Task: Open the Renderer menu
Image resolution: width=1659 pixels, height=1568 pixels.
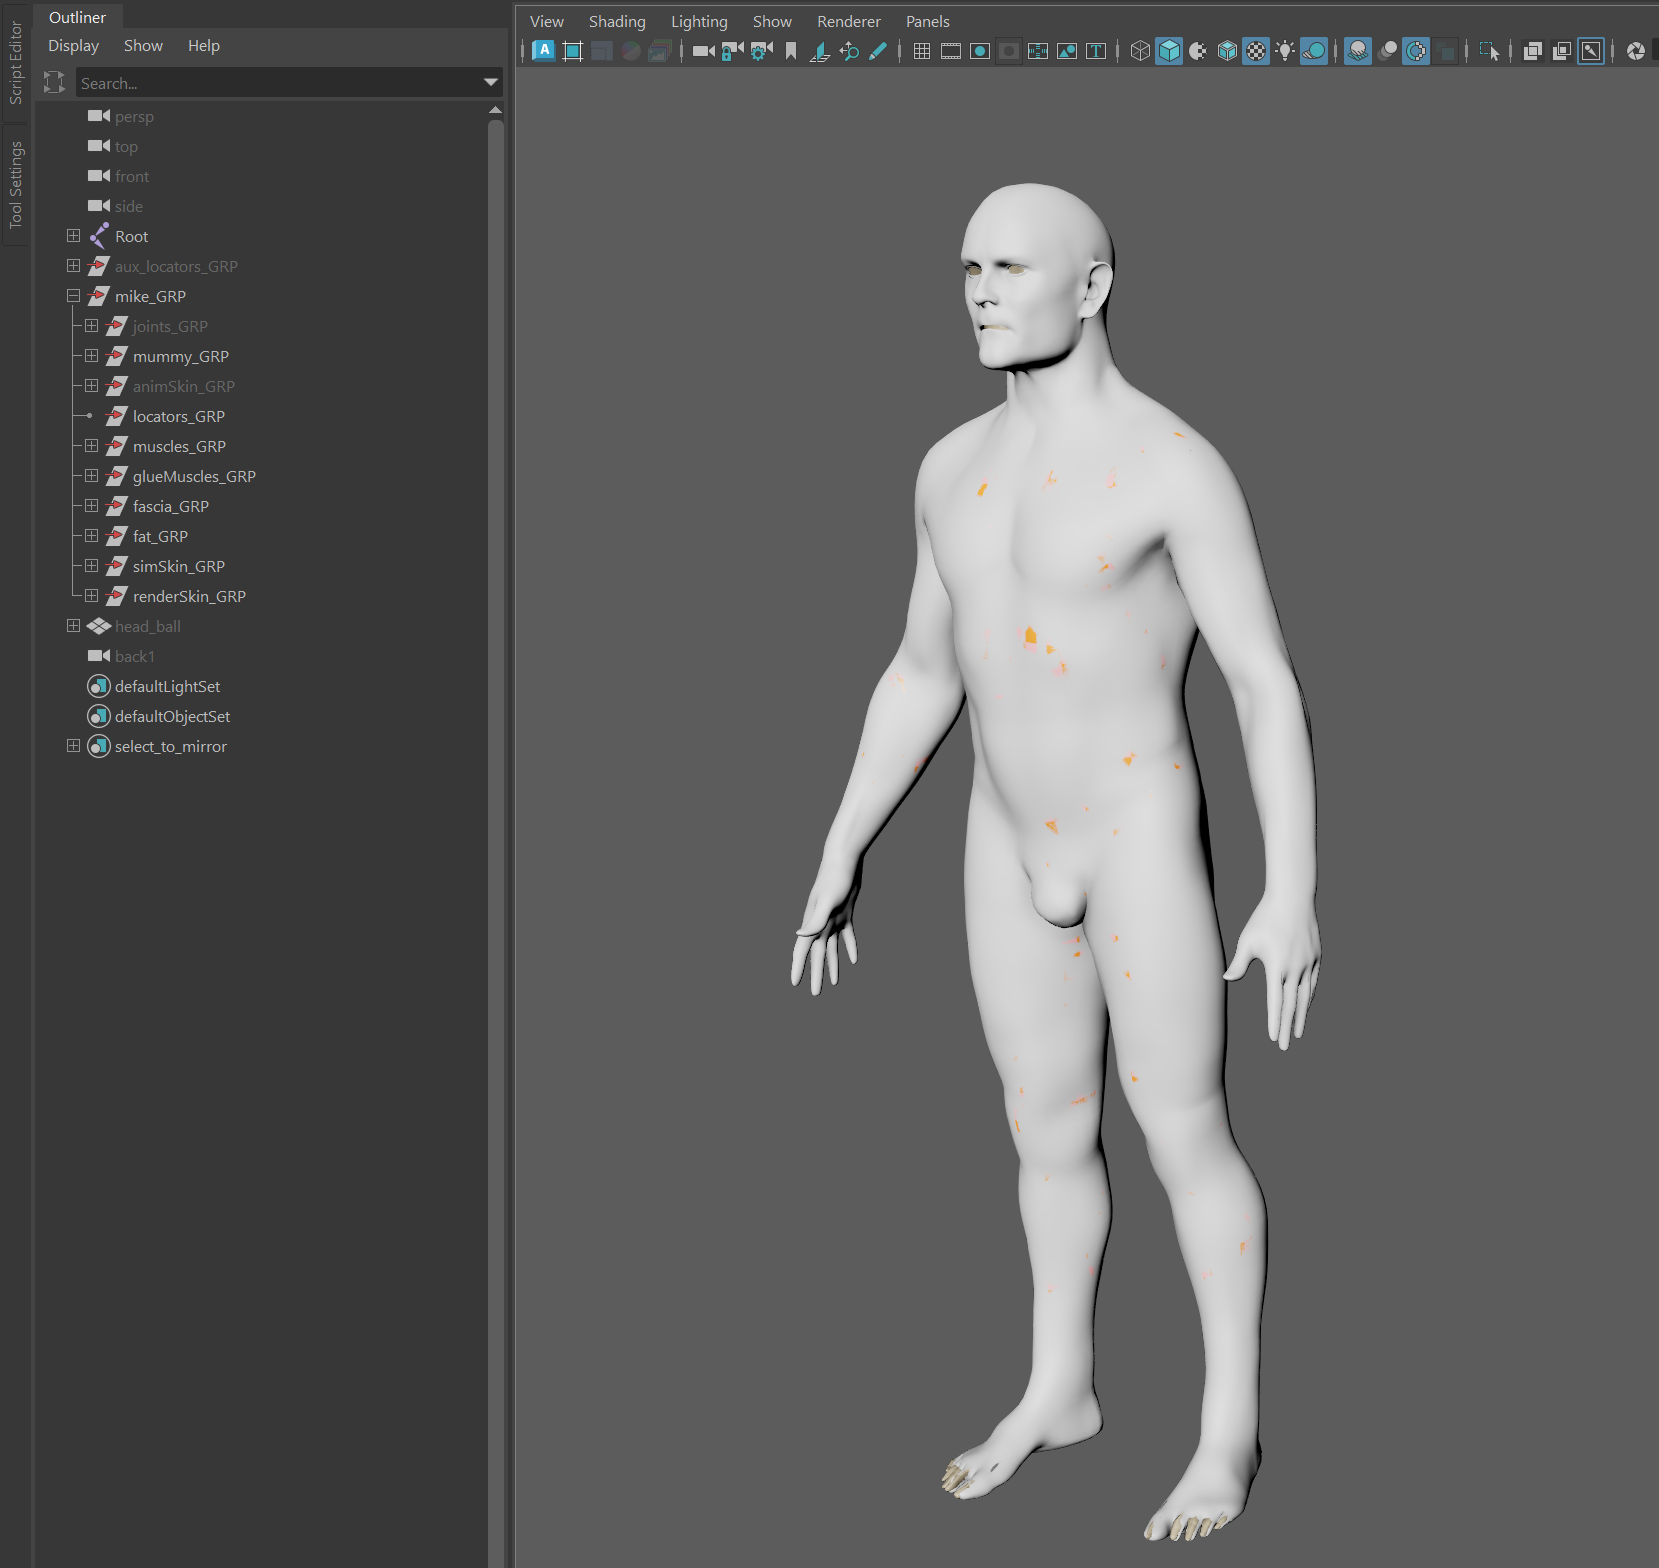Action: (848, 21)
